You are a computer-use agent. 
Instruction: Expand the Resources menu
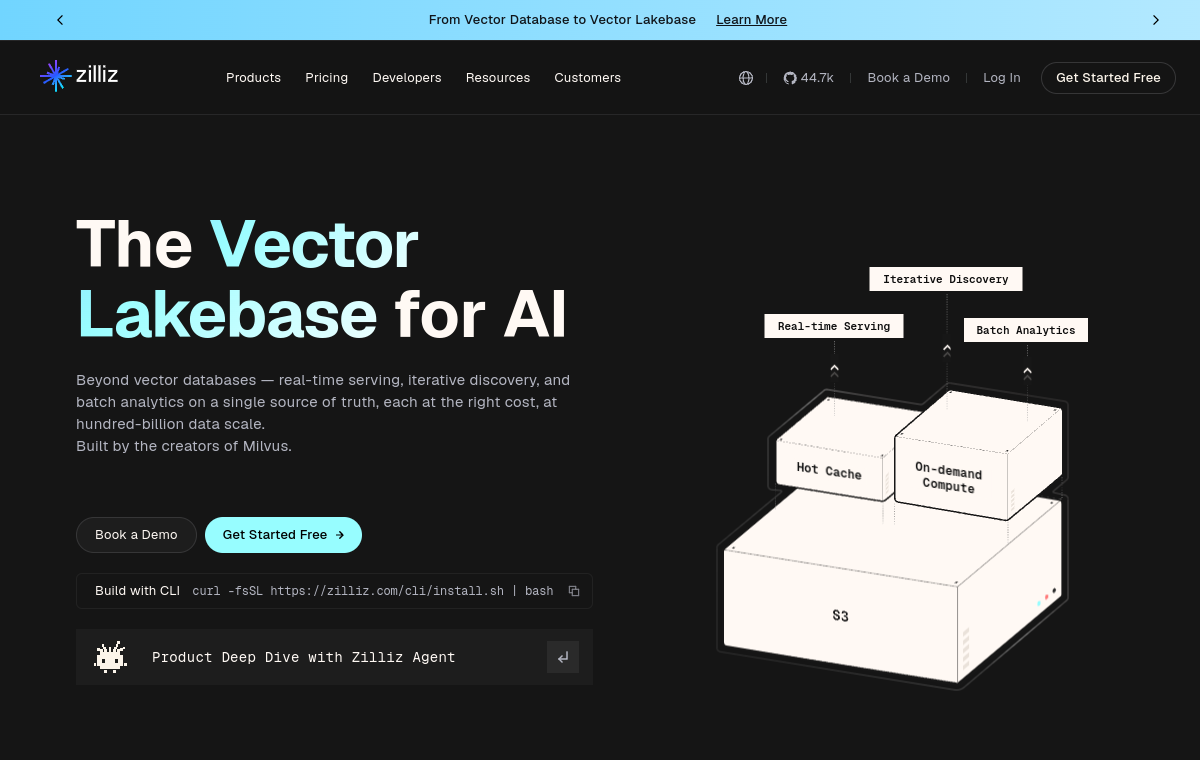(x=498, y=78)
